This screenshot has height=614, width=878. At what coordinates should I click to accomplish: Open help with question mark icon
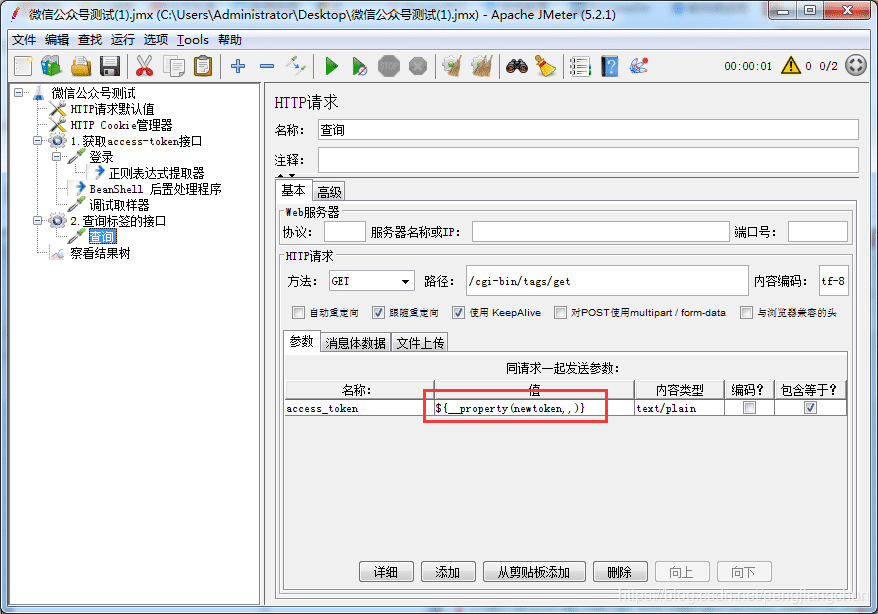point(610,66)
